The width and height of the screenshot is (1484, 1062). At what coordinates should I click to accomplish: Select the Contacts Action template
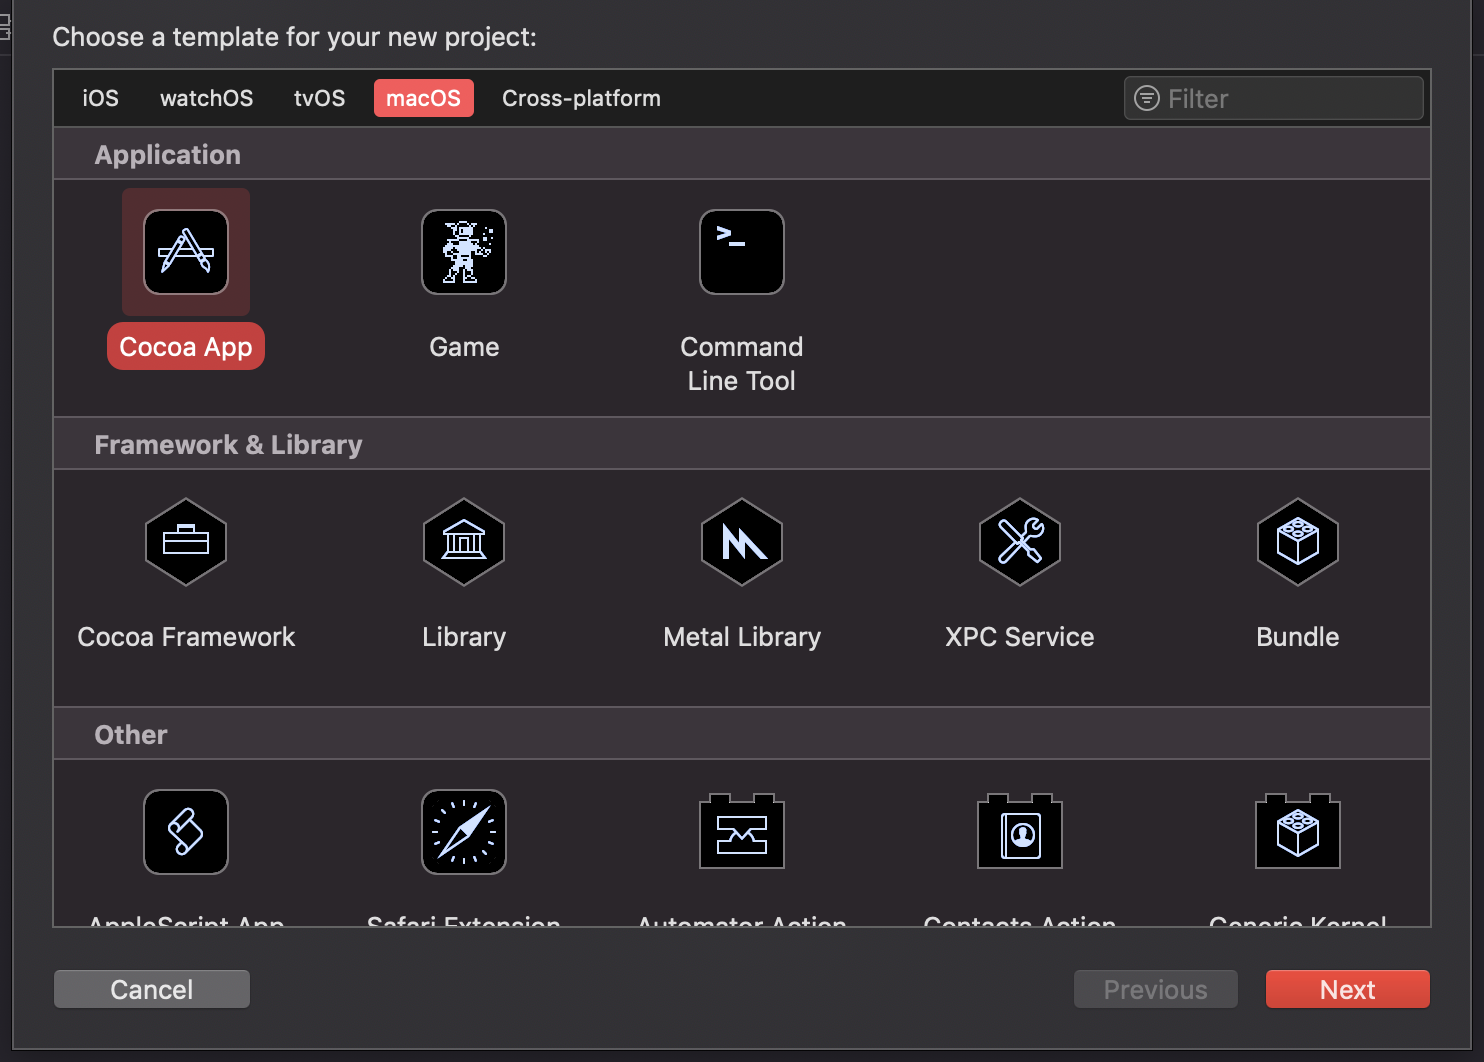(x=1019, y=832)
